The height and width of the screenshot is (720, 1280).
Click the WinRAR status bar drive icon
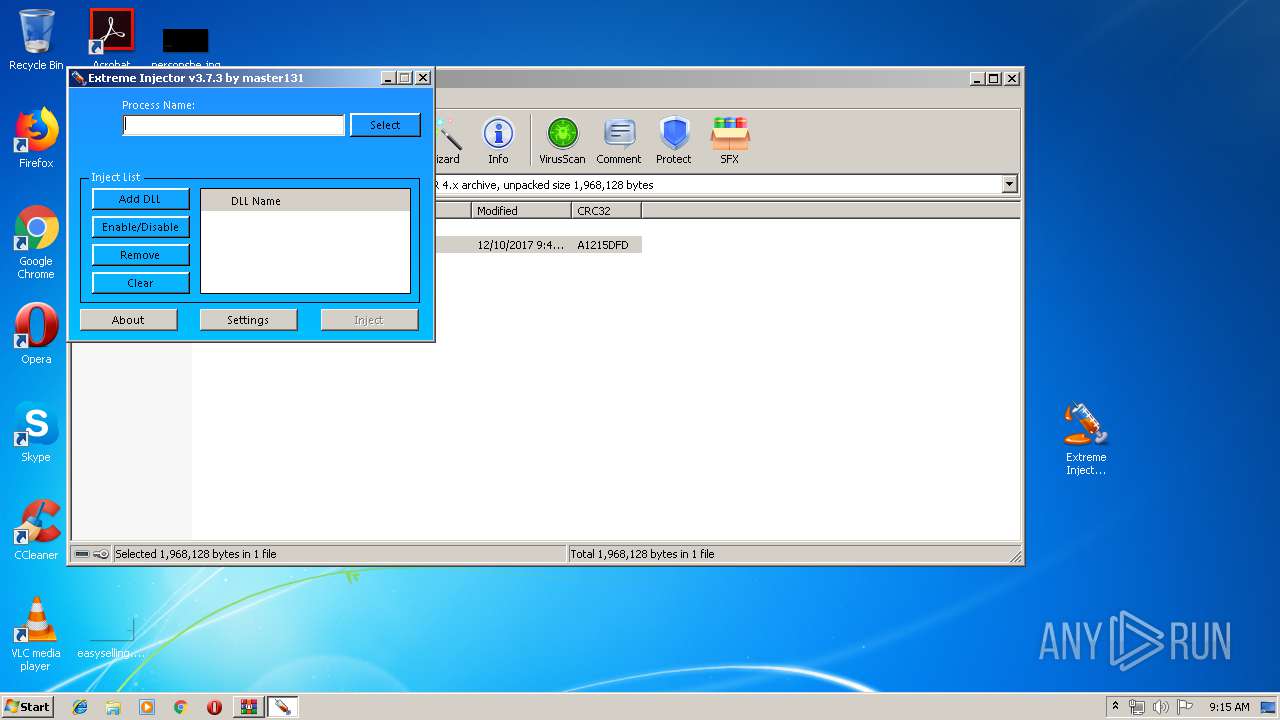click(x=82, y=554)
